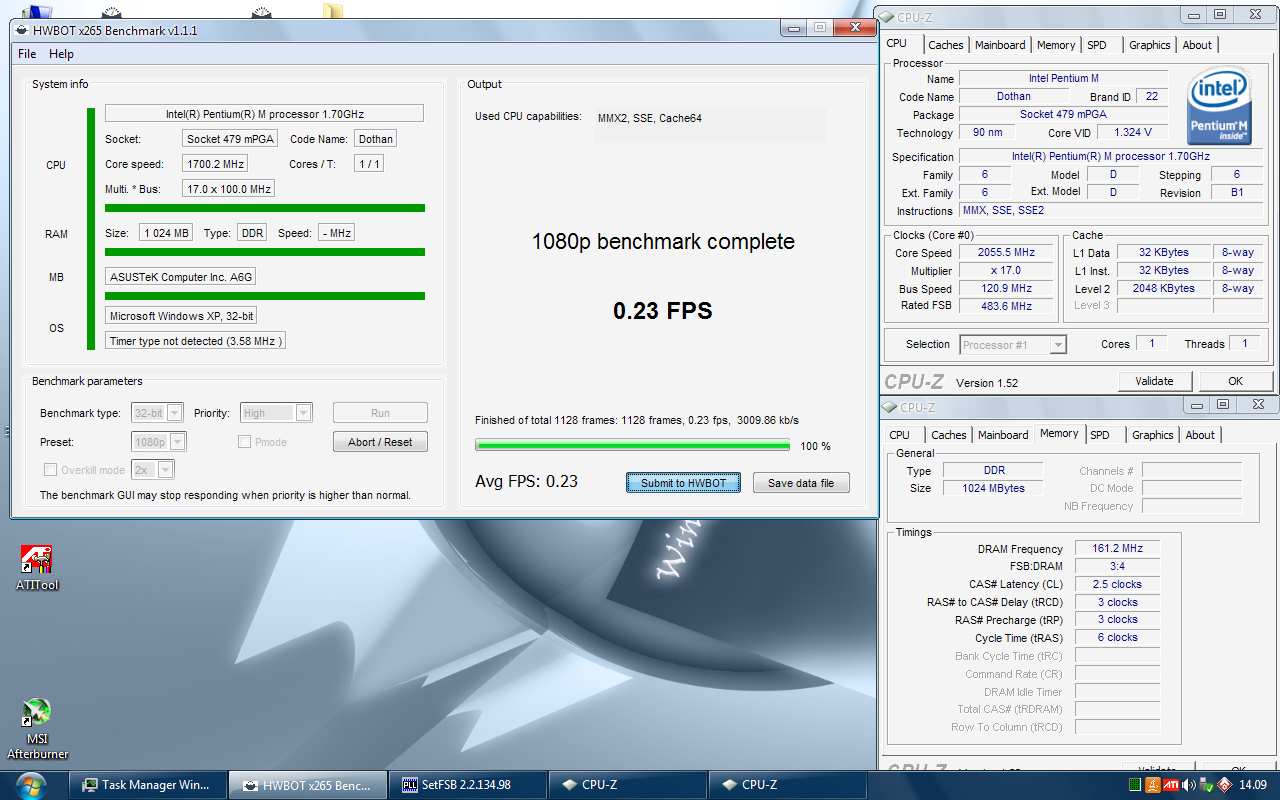The width and height of the screenshot is (1280, 800).
Task: Click Submit to HWBOT button
Action: (683, 483)
